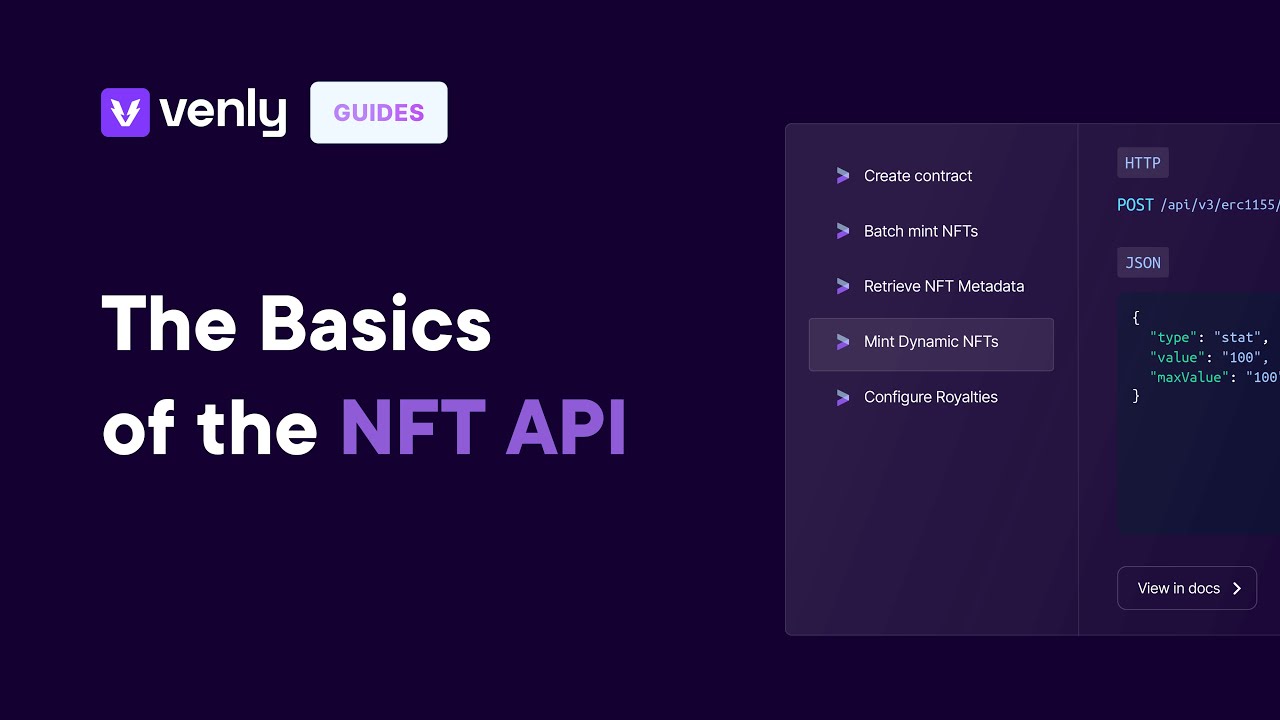
Task: Click the "maxValue" line in JSON
Action: click(1215, 377)
